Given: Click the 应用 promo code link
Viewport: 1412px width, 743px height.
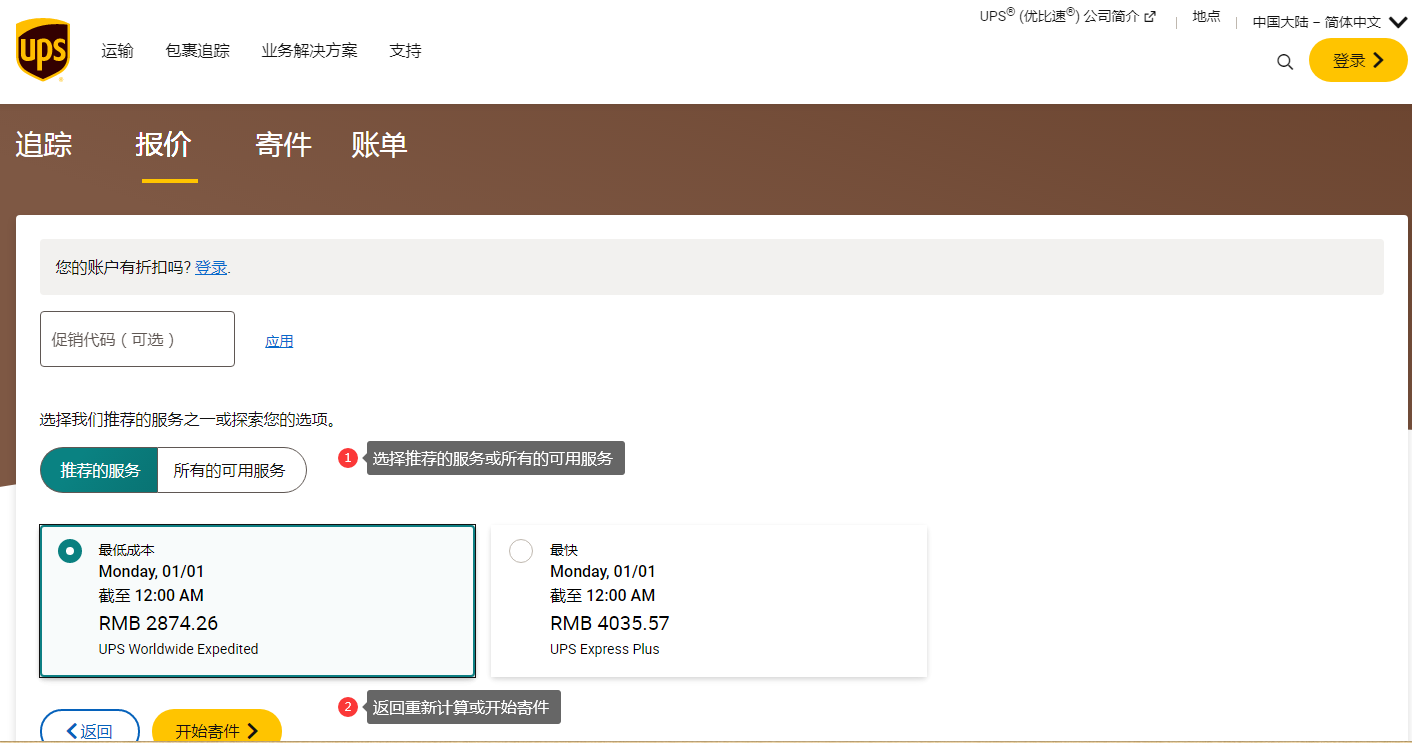Looking at the screenshot, I should 279,341.
